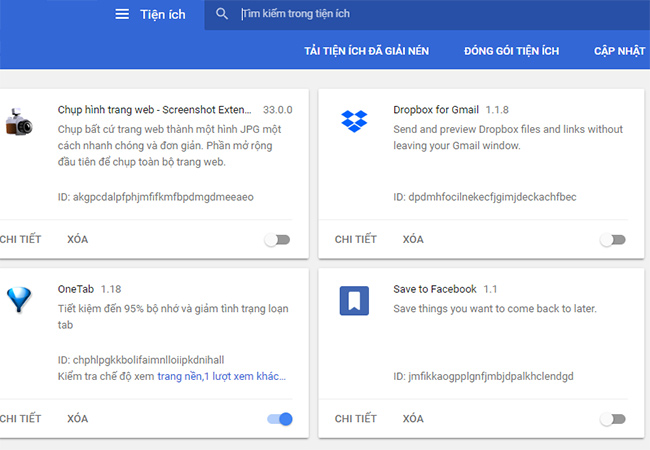
Task: Click Tải tiện ích đã giải nén
Action: (x=366, y=51)
